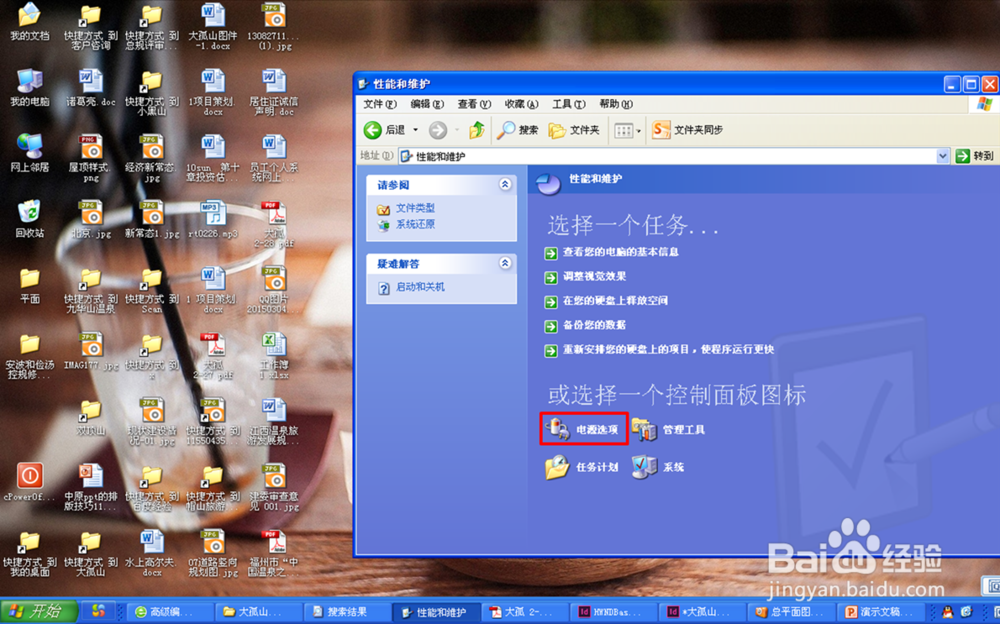Select 我的电脑 desktop icon
The height and width of the screenshot is (624, 1000).
click(x=29, y=87)
